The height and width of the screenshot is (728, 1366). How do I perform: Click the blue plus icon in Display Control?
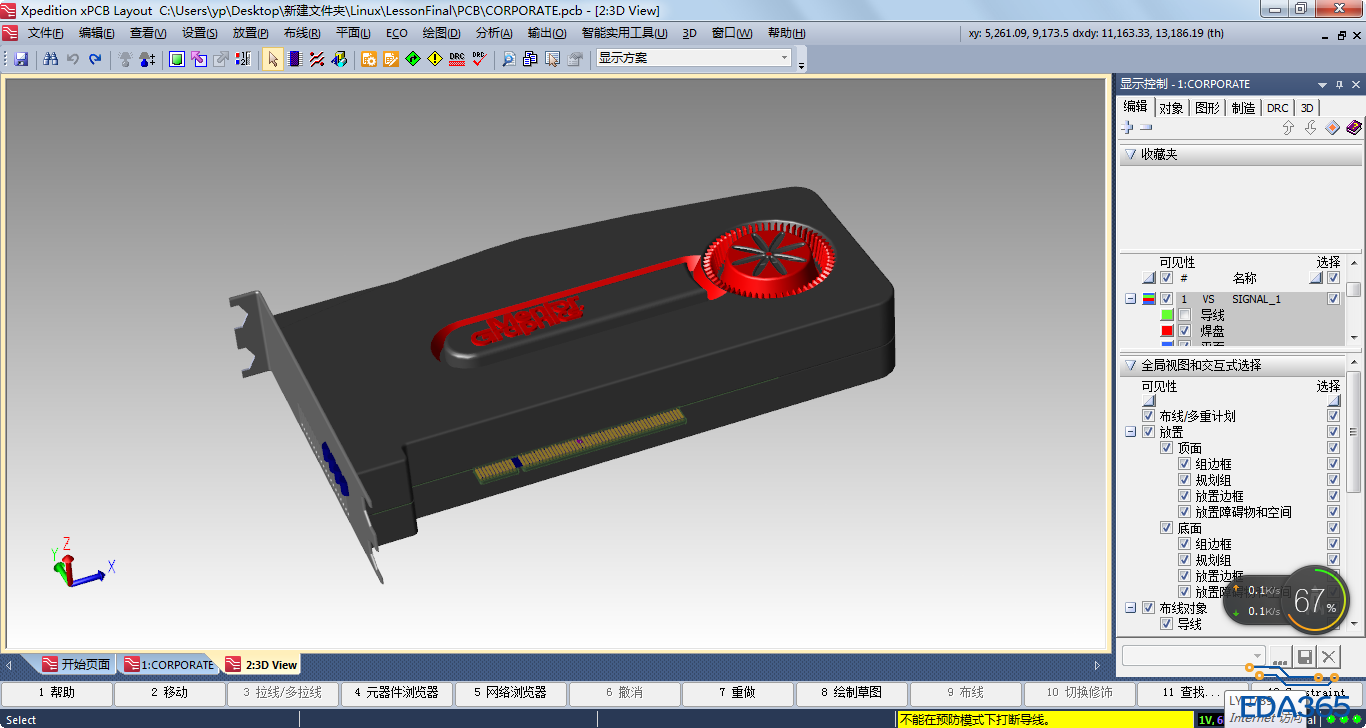coord(1127,128)
